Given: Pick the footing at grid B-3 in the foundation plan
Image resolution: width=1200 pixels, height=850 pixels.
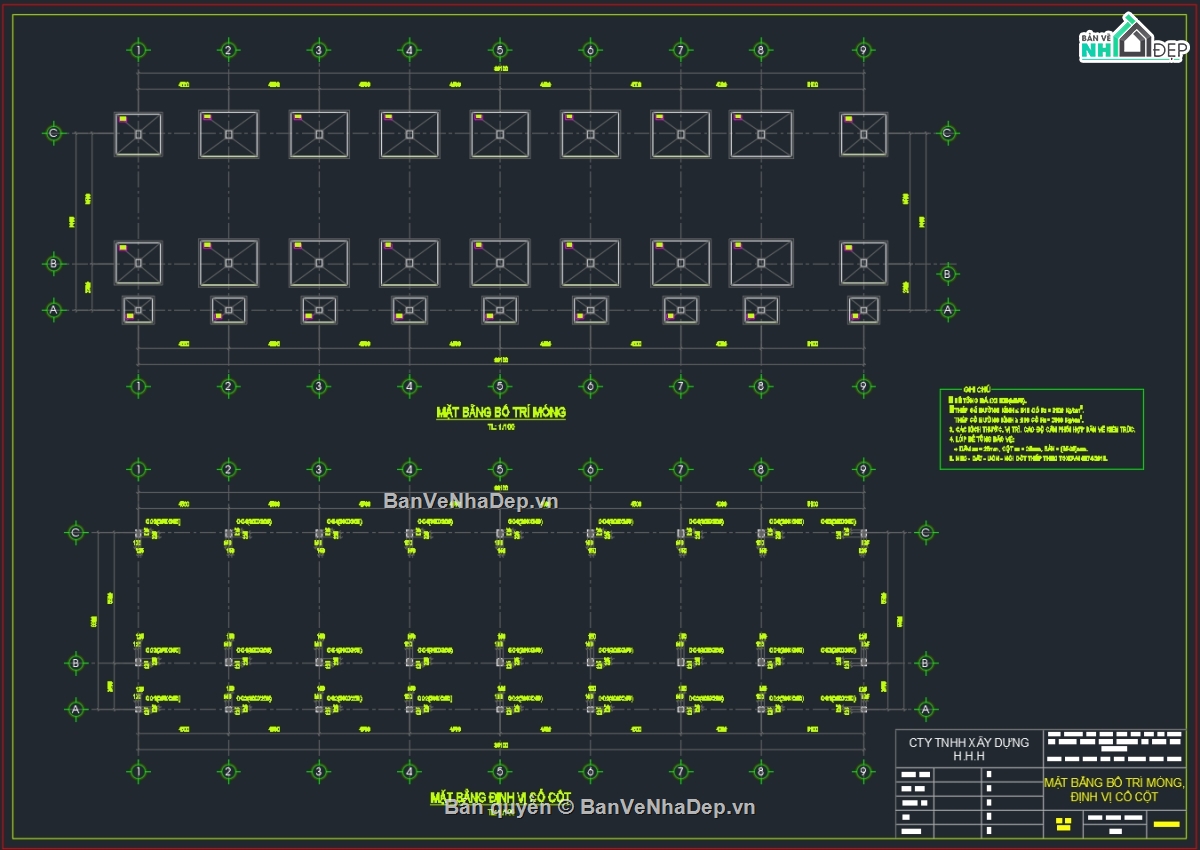Looking at the screenshot, I should (x=319, y=263).
